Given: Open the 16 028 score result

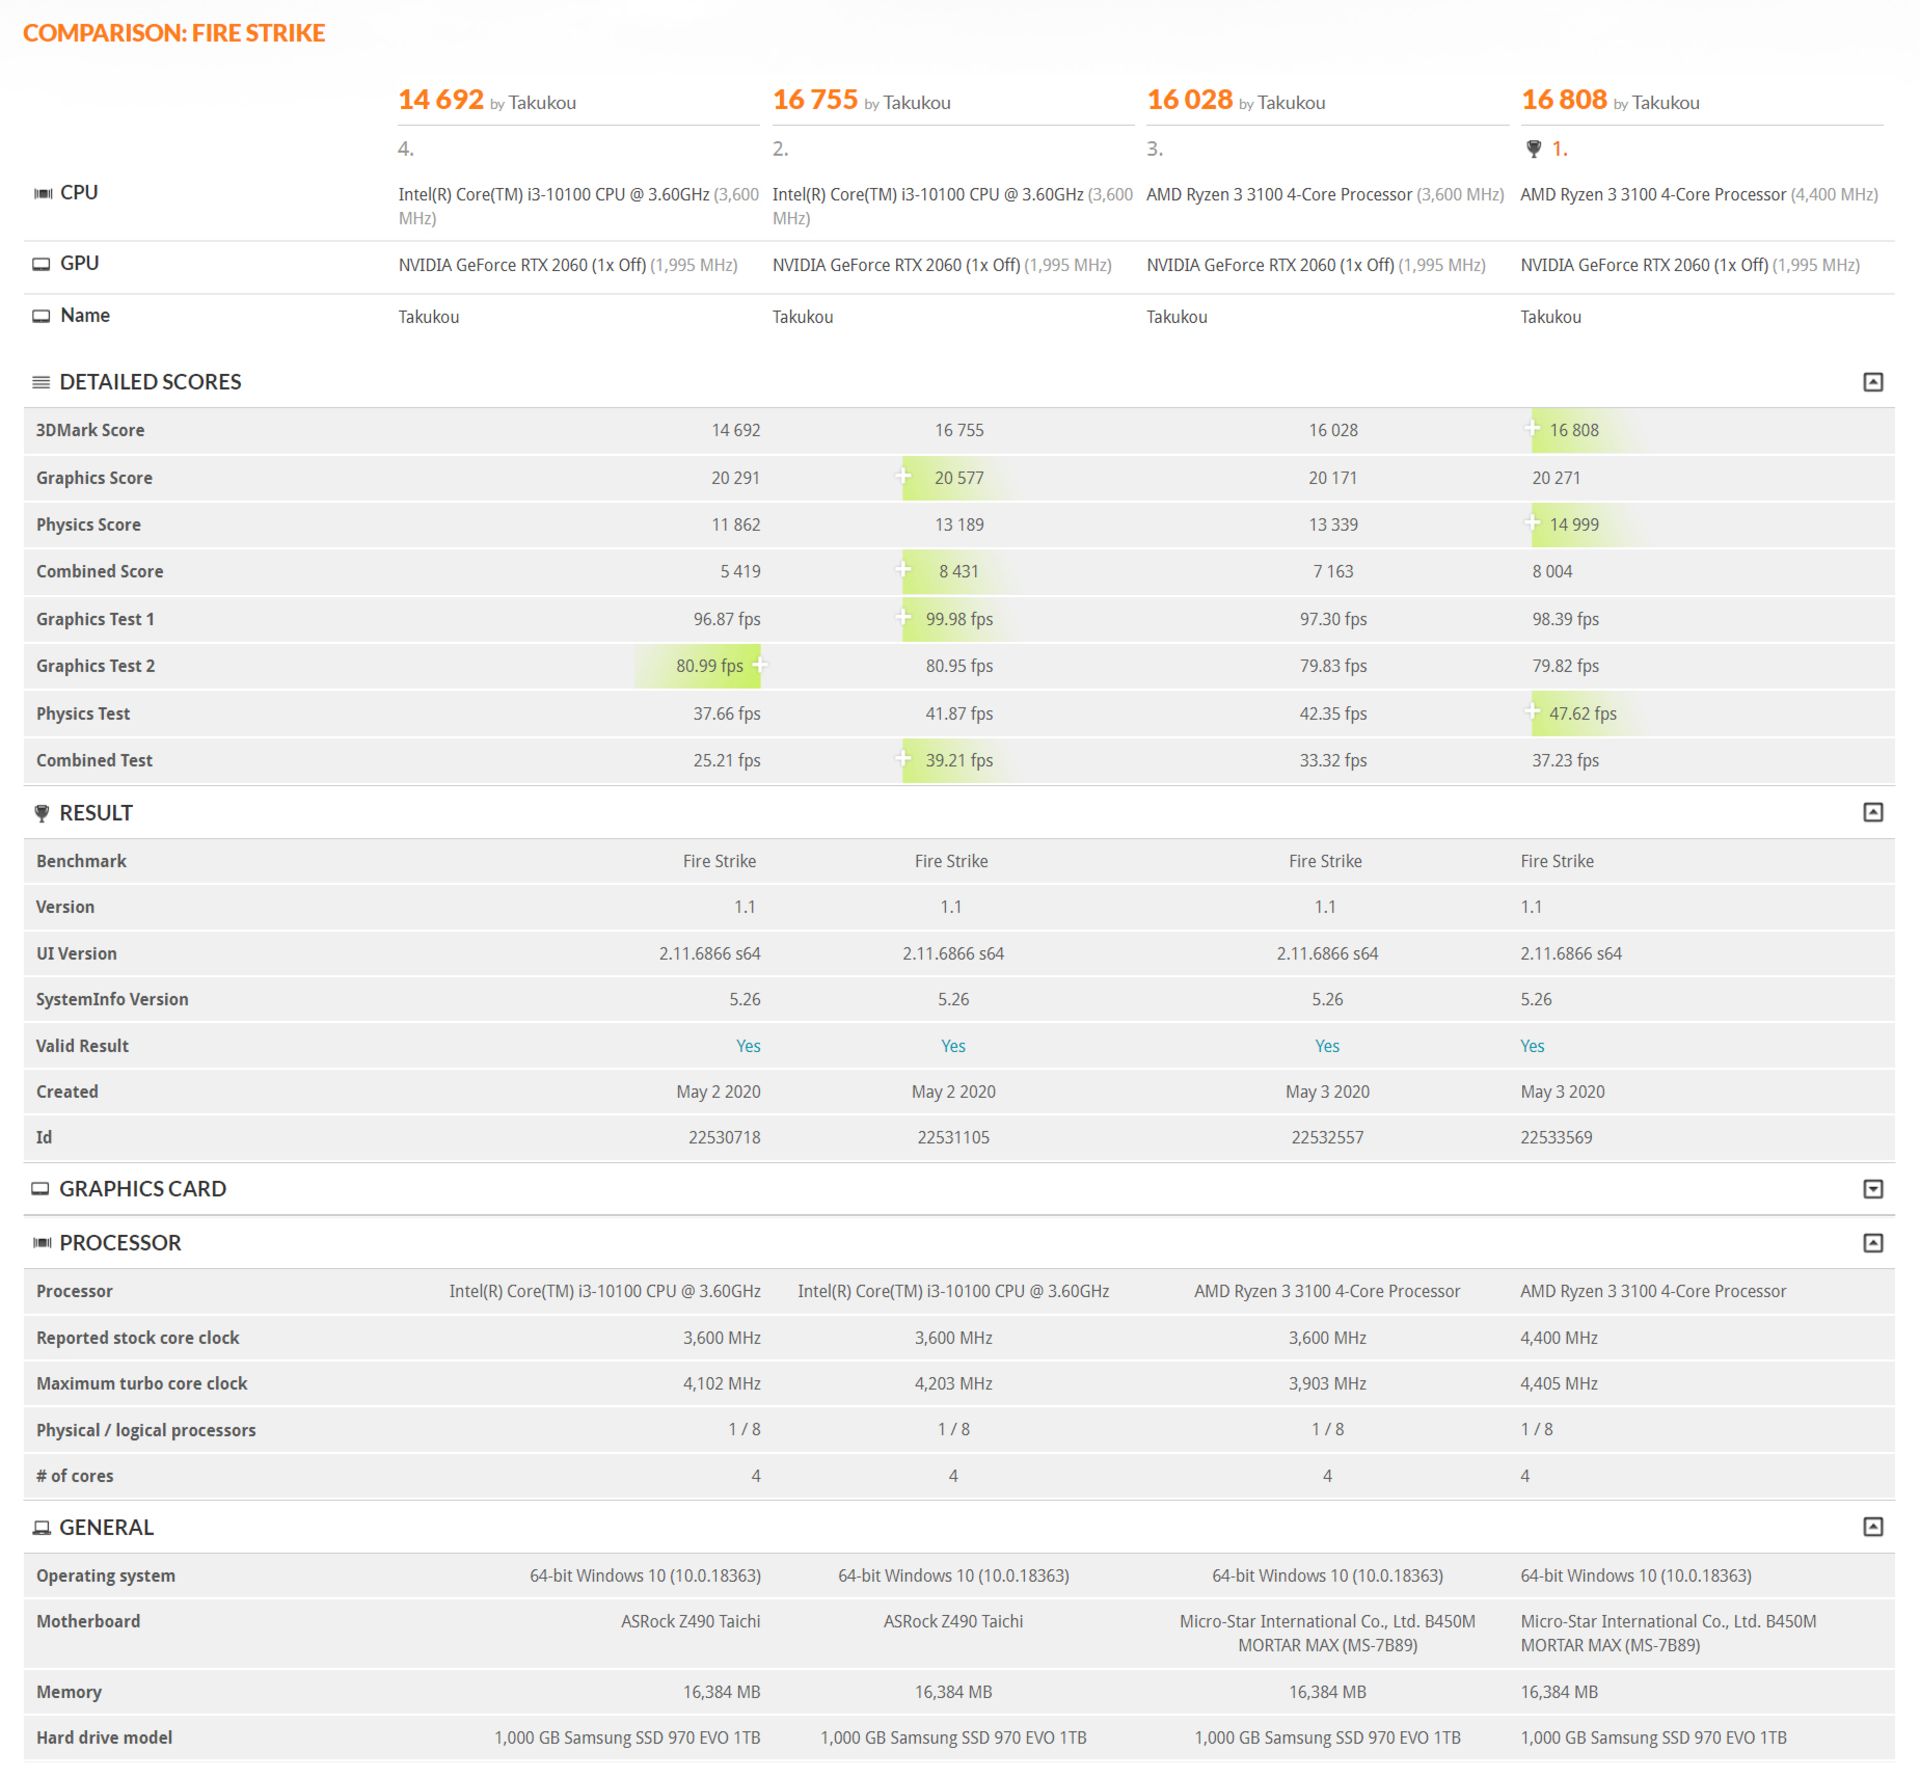Looking at the screenshot, I should [x=1189, y=100].
